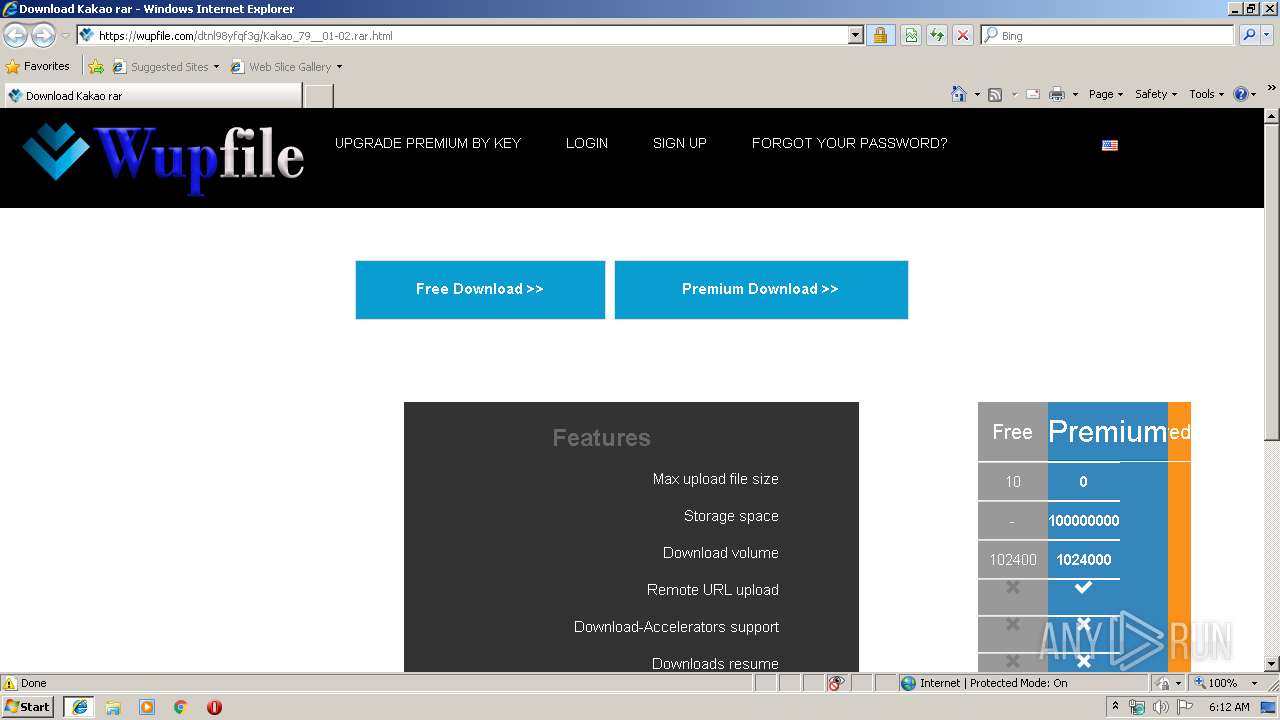
Task: Click the Read Mail envelope icon
Action: coord(1033,94)
